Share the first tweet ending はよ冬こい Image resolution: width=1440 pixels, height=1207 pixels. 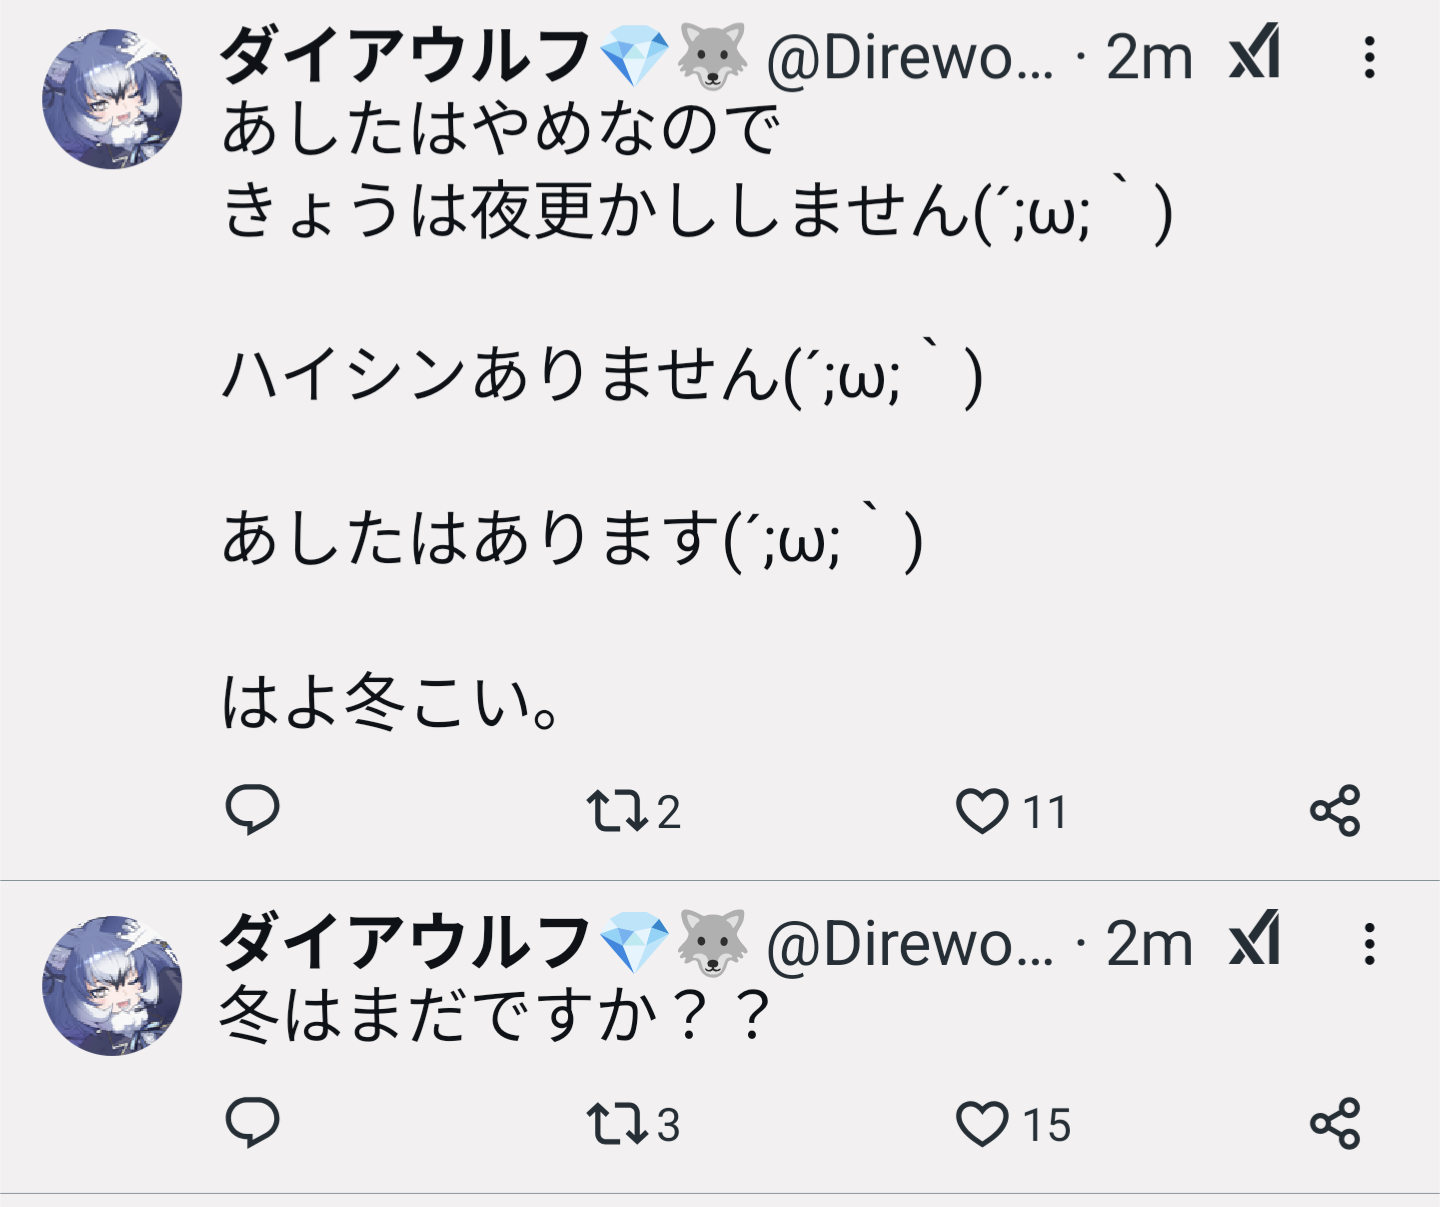coord(1335,810)
